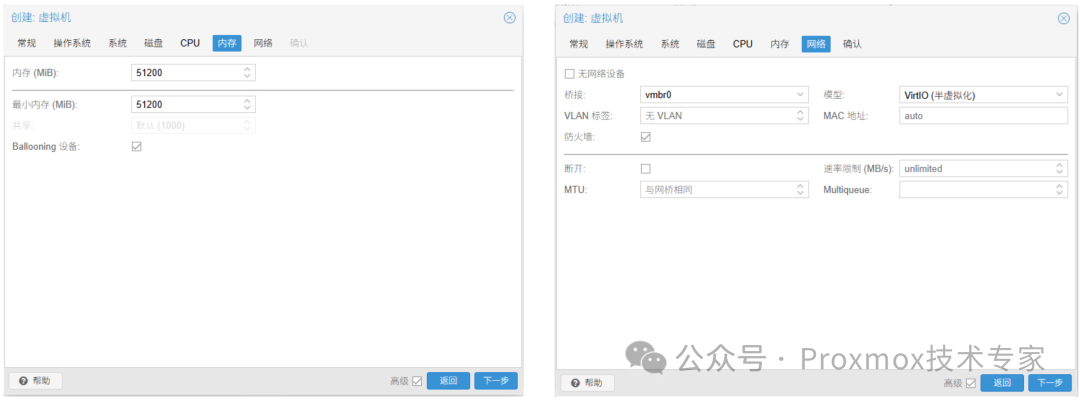Viewport: 1080px width, 402px height.
Task: Expand 桥接 vmbr0 dropdown
Action: pos(800,94)
